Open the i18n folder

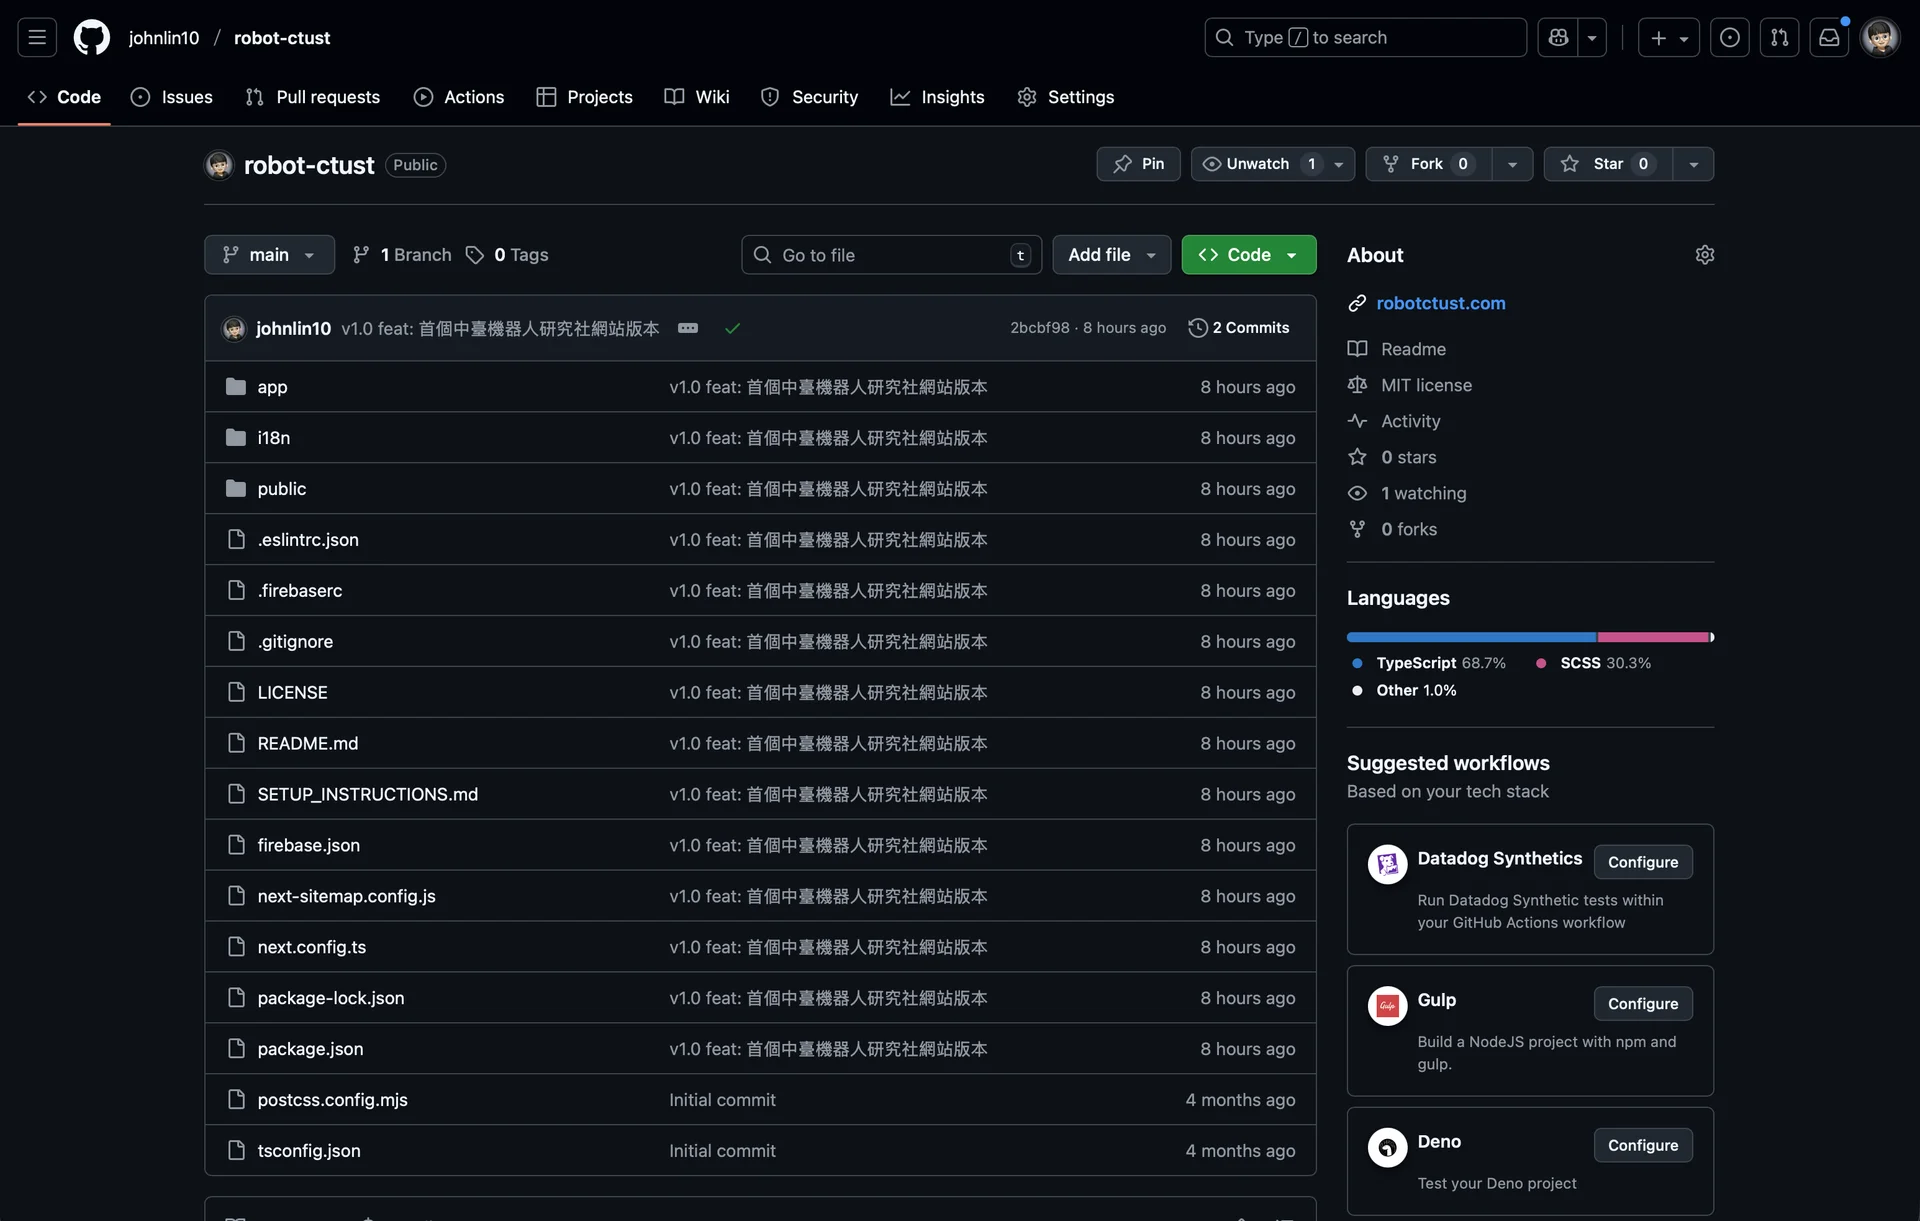pos(274,438)
